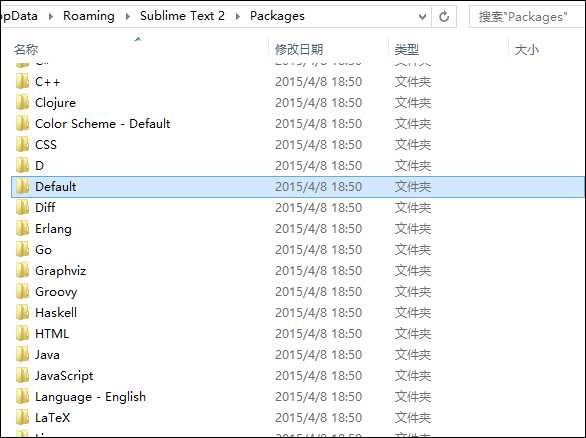
Task: Select the HTML folder name
Action: tap(52, 333)
